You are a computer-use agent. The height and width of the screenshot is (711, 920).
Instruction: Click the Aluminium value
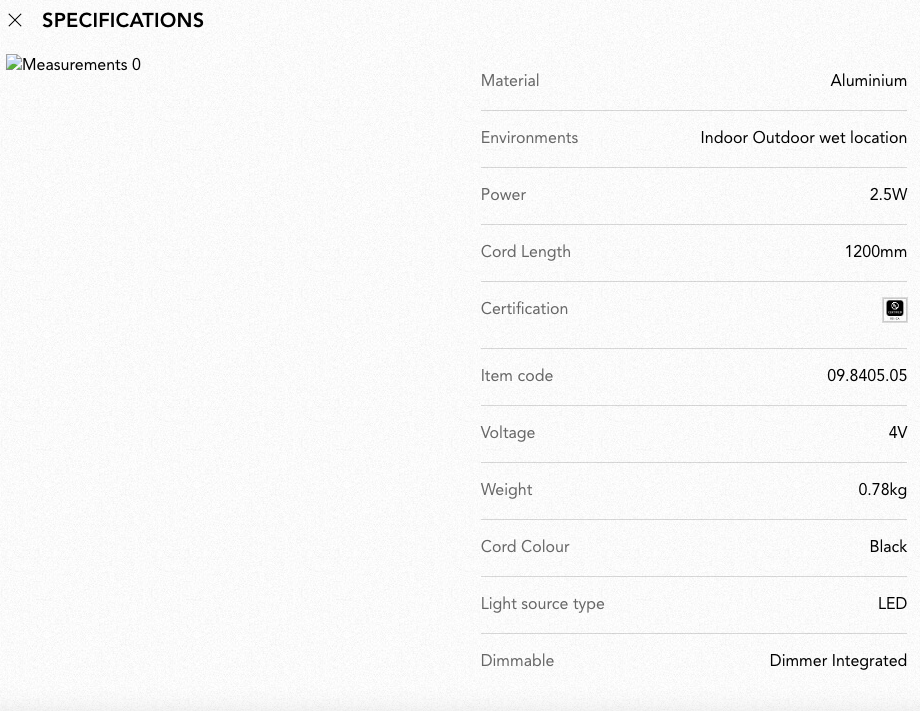click(868, 80)
